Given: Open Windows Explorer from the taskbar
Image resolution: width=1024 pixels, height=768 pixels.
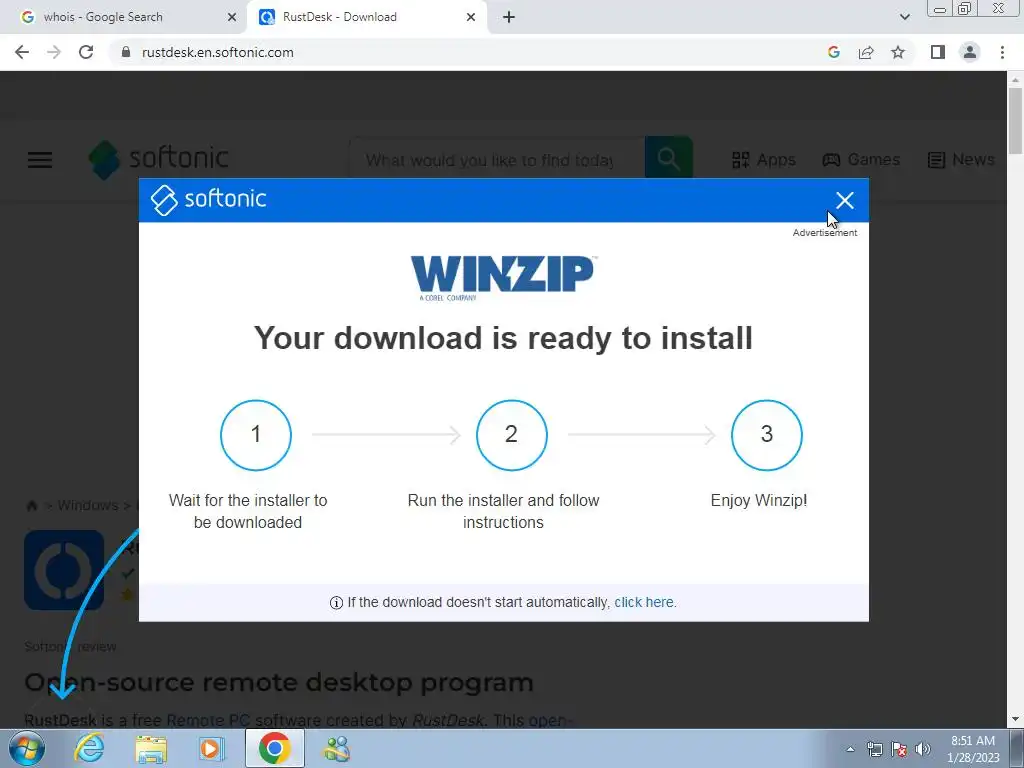Looking at the screenshot, I should pyautogui.click(x=151, y=748).
